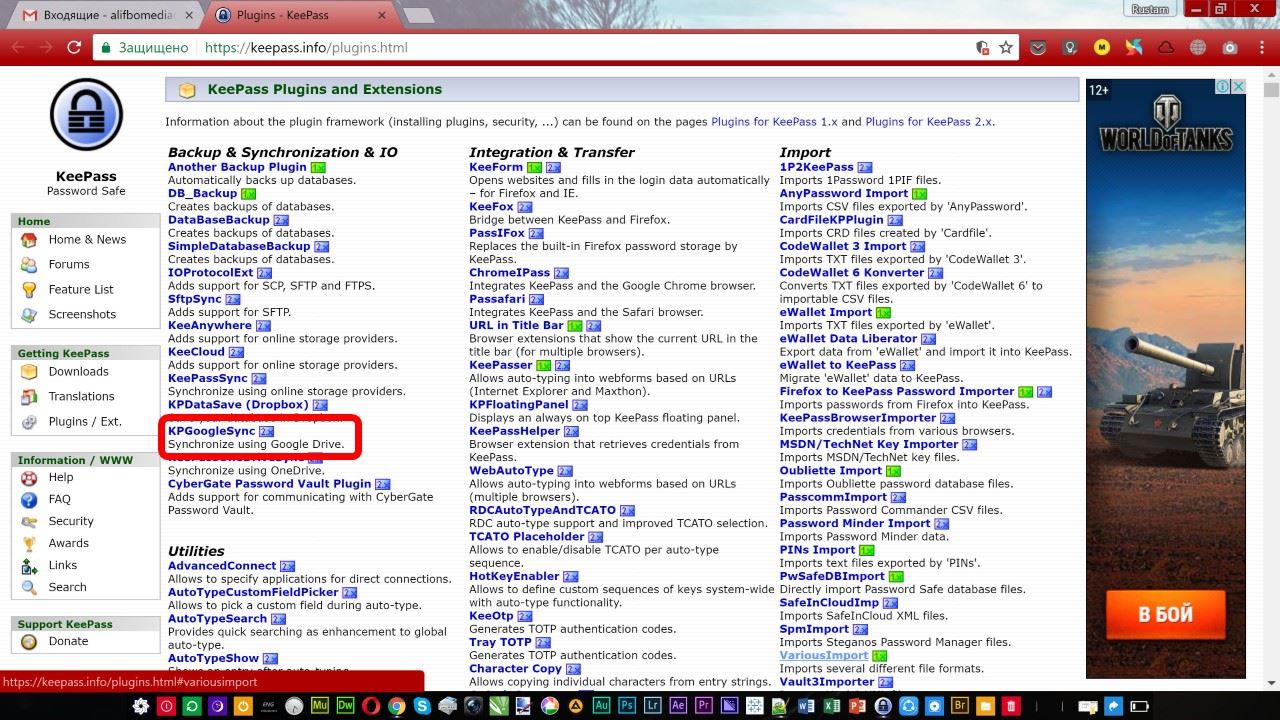Click the vertical page scrollbar
This screenshot has height=720, width=1280.
click(x=1271, y=380)
